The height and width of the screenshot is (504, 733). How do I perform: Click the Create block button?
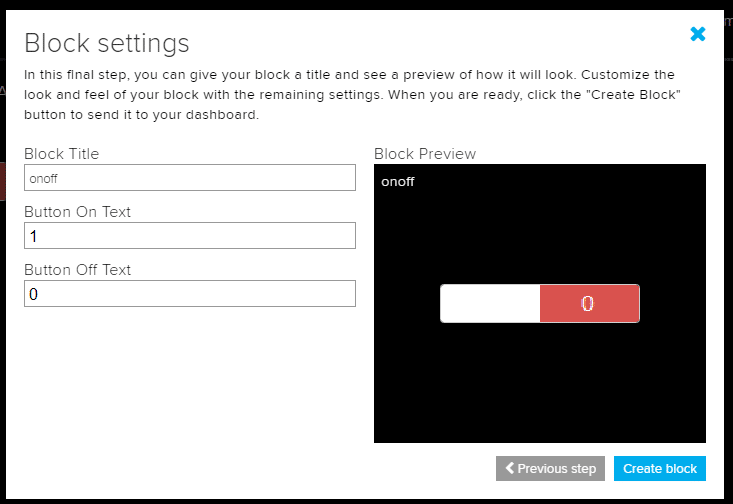(660, 468)
